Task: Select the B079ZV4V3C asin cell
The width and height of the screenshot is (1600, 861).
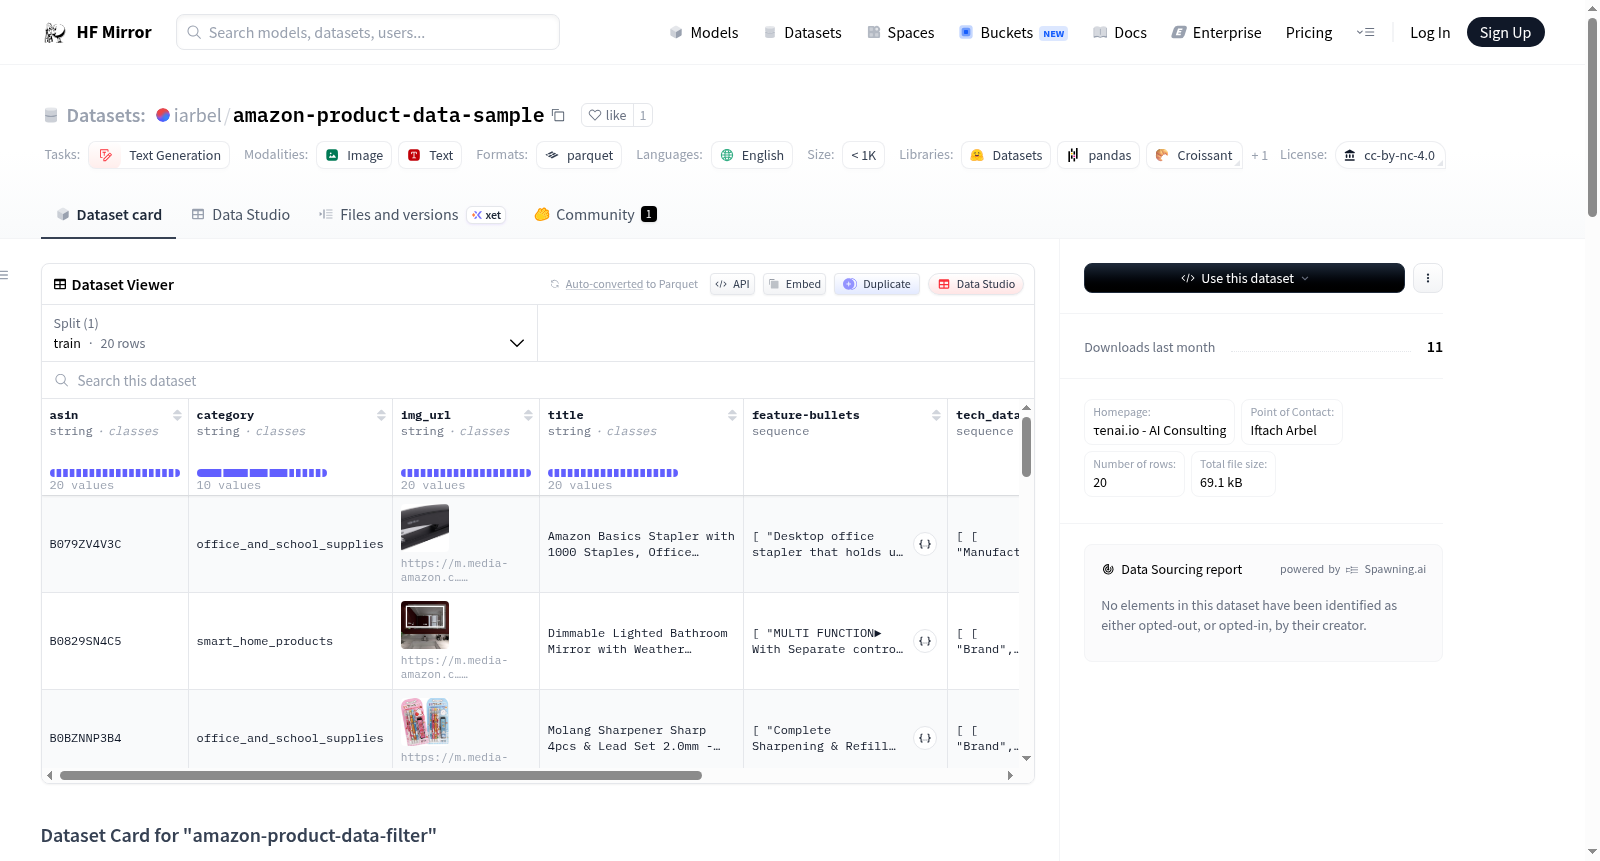Action: coord(115,544)
